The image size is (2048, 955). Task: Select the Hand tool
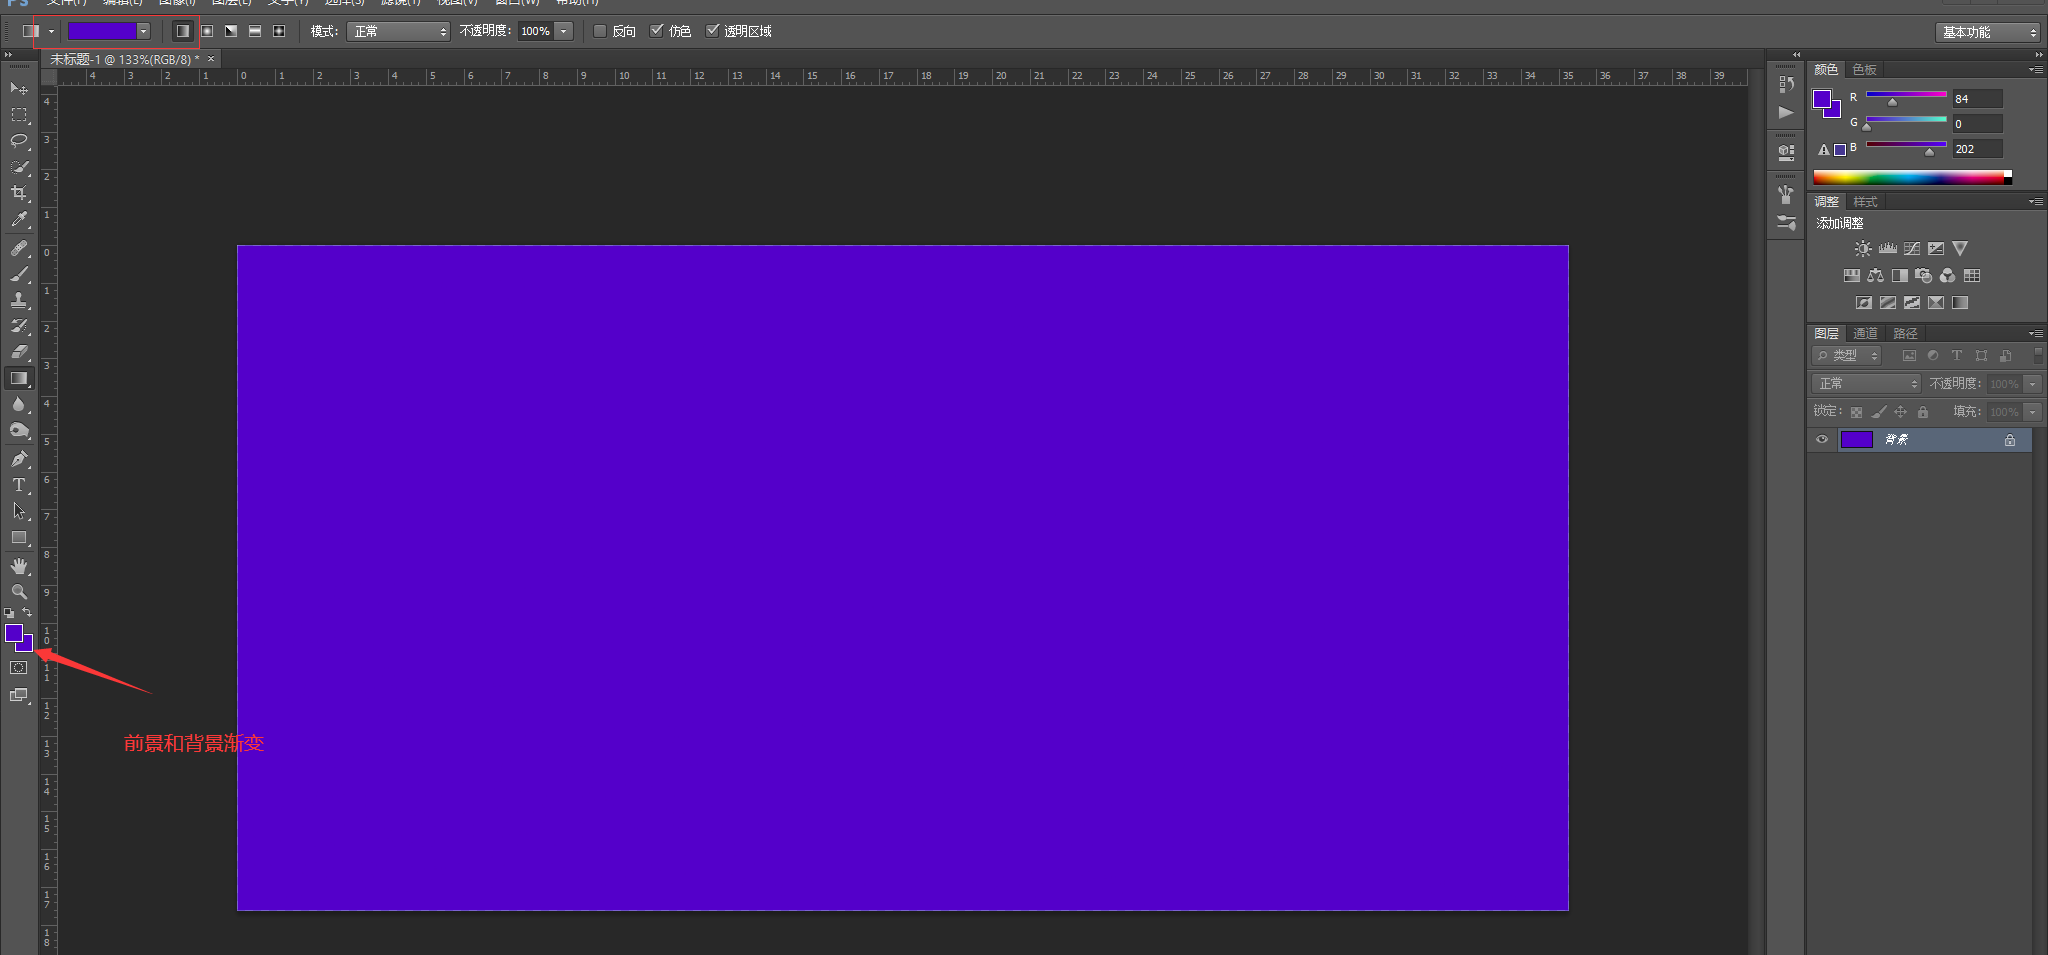(19, 566)
